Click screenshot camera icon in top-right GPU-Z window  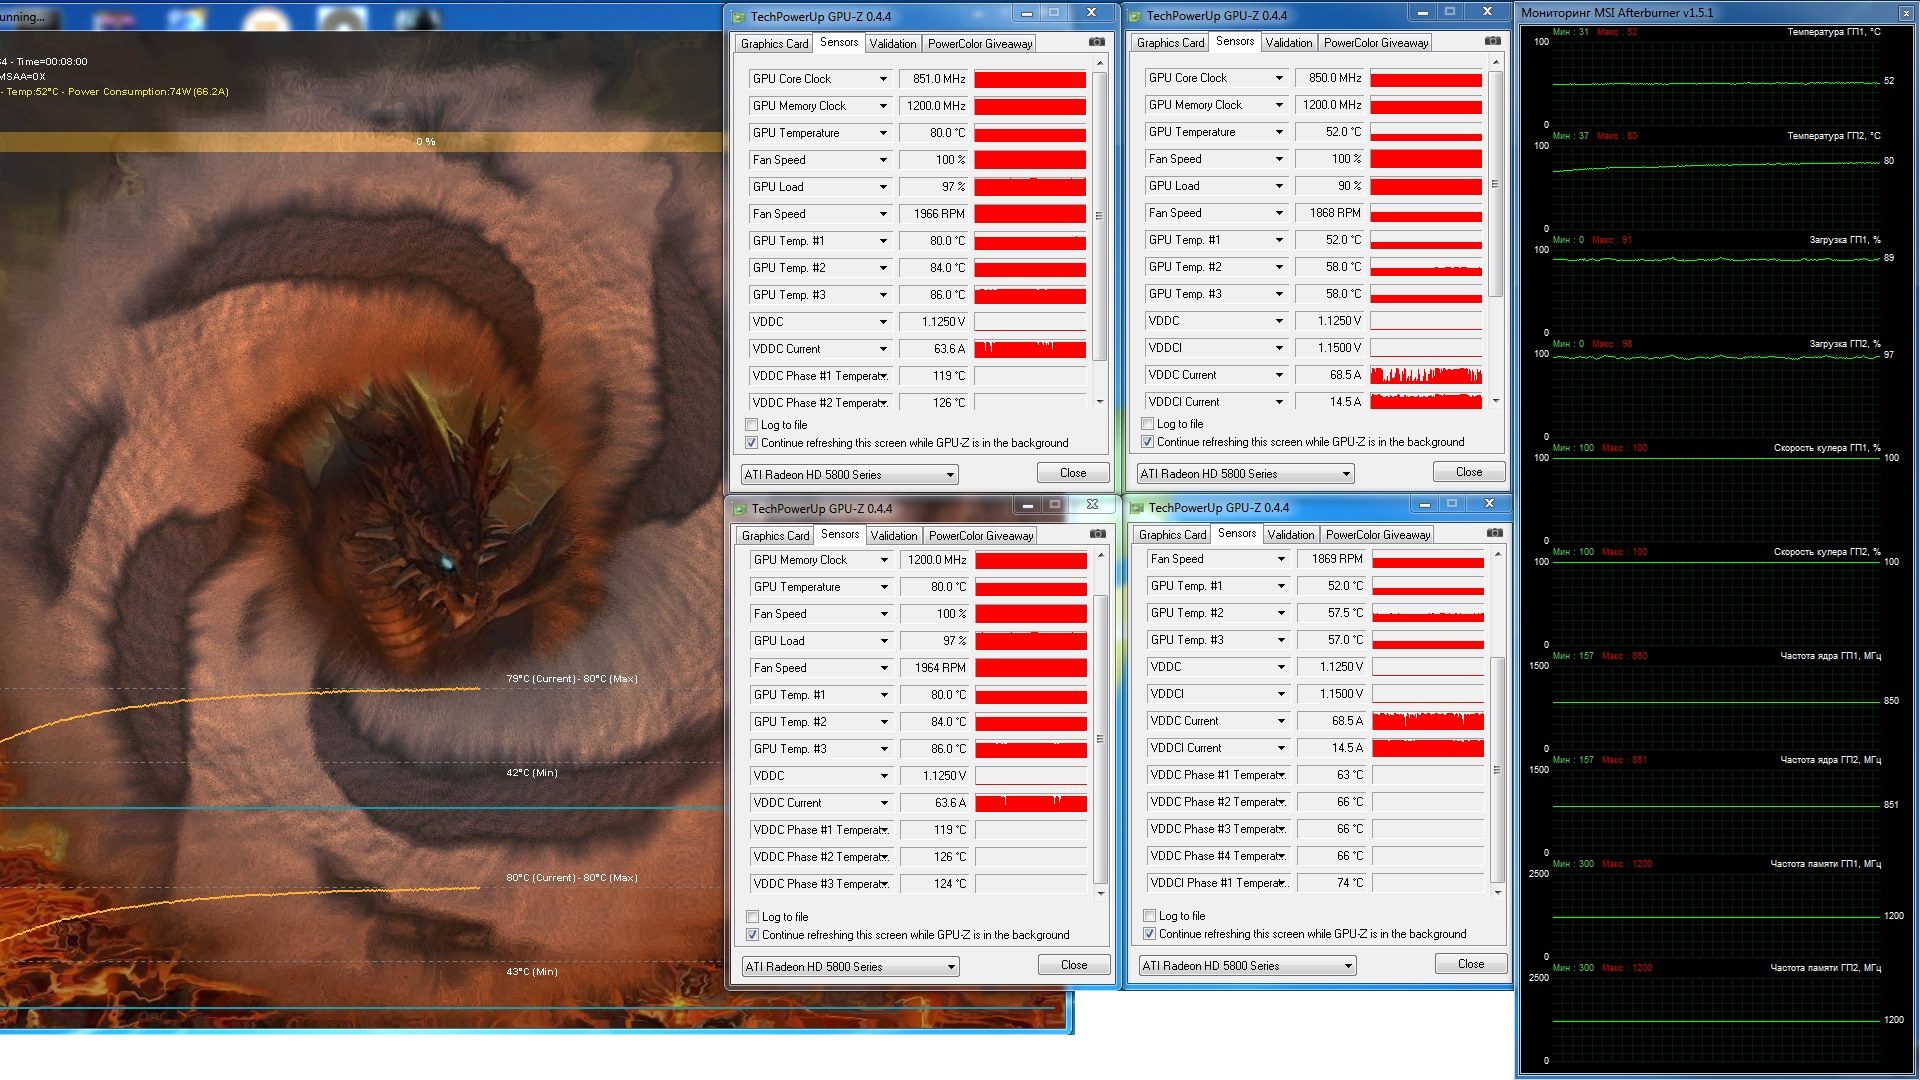pos(1493,42)
